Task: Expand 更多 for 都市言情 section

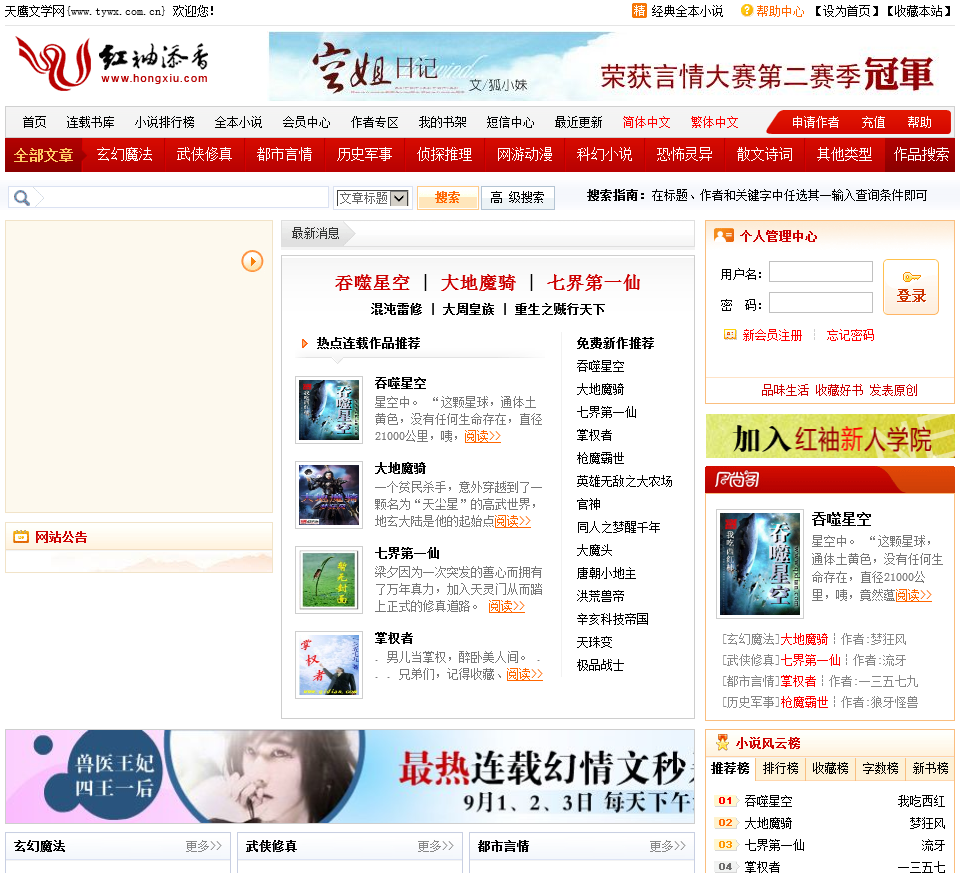Action: point(667,846)
